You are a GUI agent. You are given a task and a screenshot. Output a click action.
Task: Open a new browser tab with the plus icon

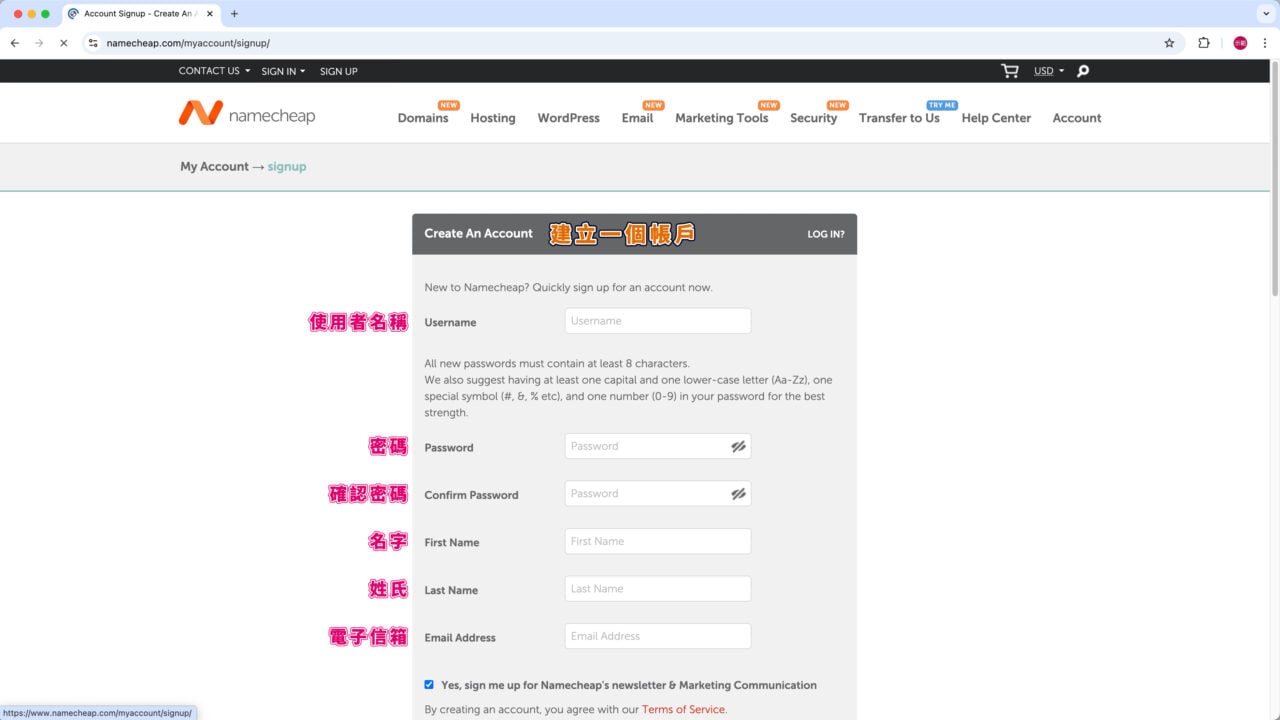pyautogui.click(x=234, y=14)
